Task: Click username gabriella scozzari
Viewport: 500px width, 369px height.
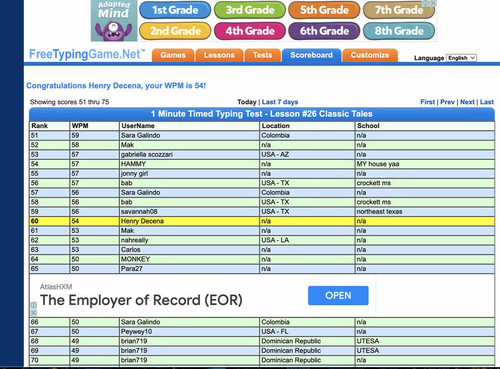Action: pyautogui.click(x=147, y=155)
